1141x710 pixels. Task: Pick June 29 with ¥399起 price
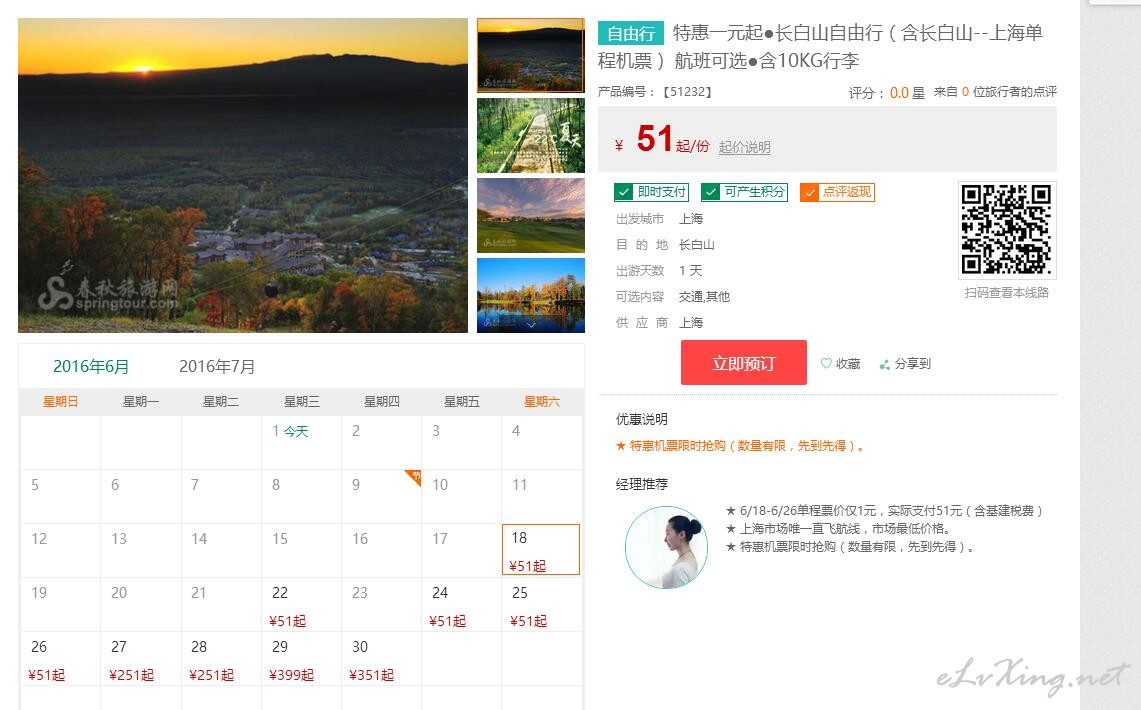301,658
